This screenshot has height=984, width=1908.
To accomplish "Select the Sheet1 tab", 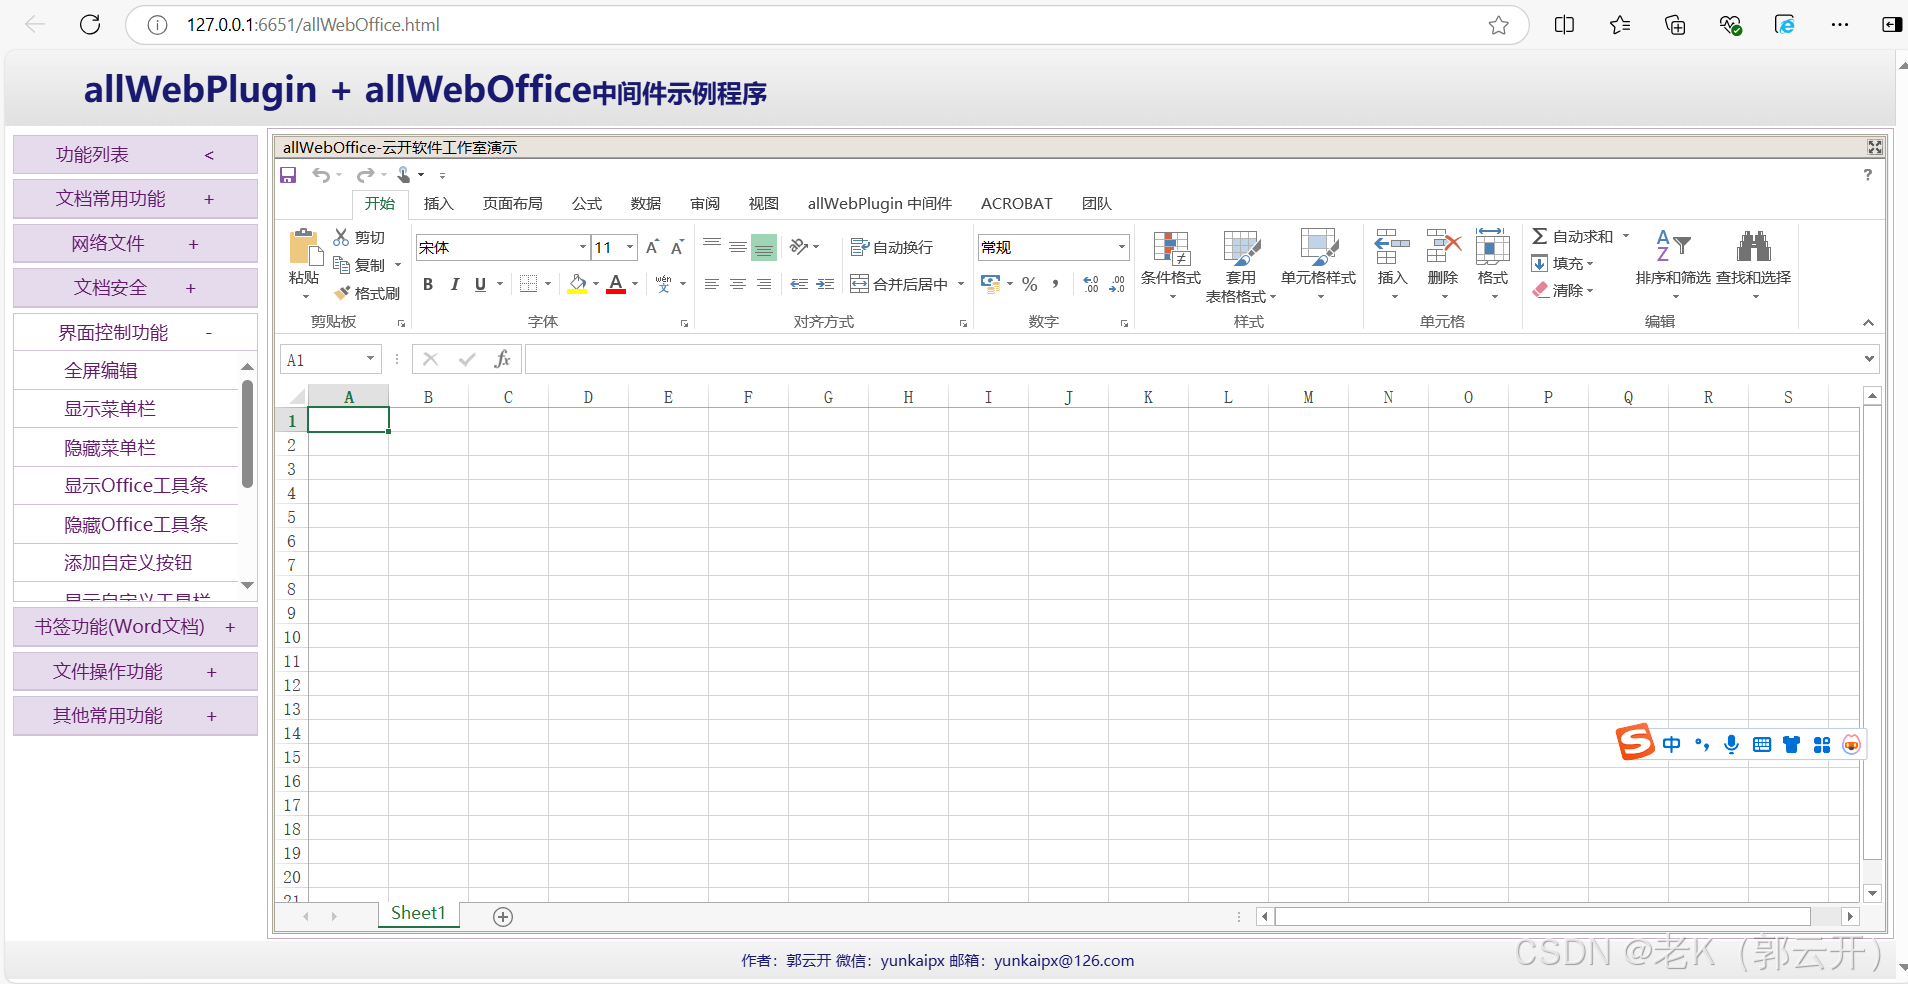I will [x=418, y=913].
